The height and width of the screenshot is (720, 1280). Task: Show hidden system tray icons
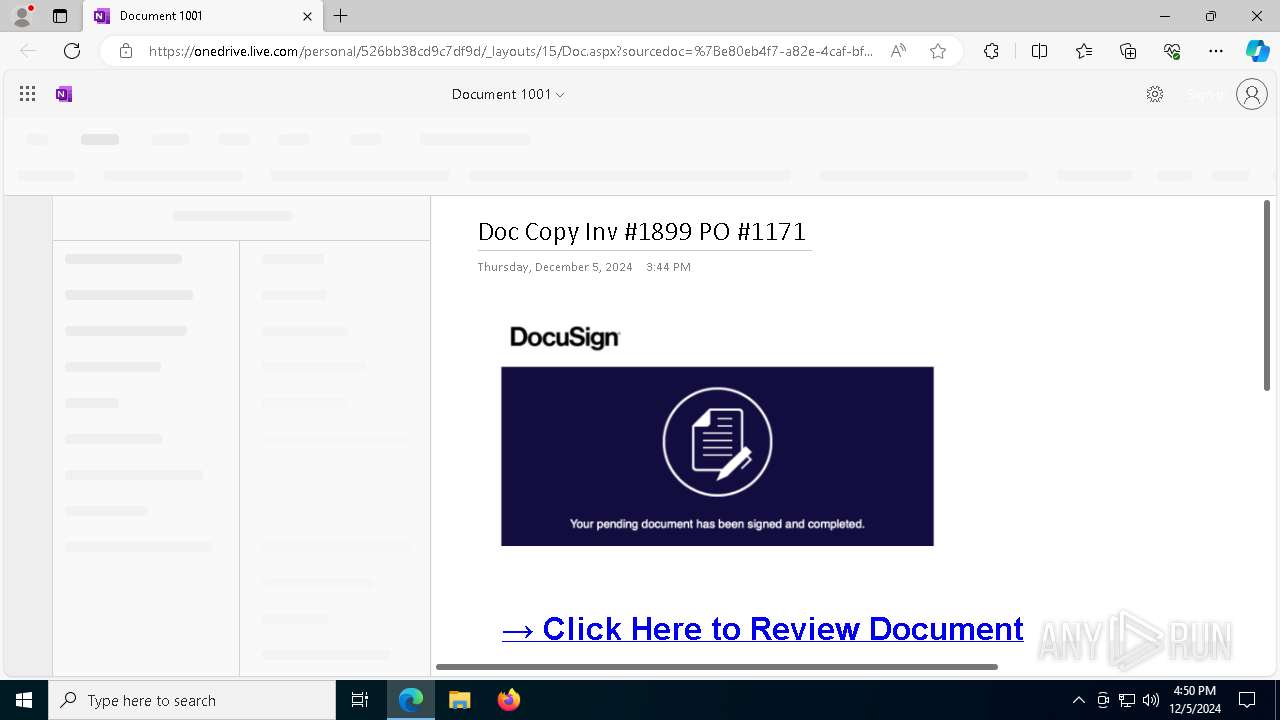1078,700
